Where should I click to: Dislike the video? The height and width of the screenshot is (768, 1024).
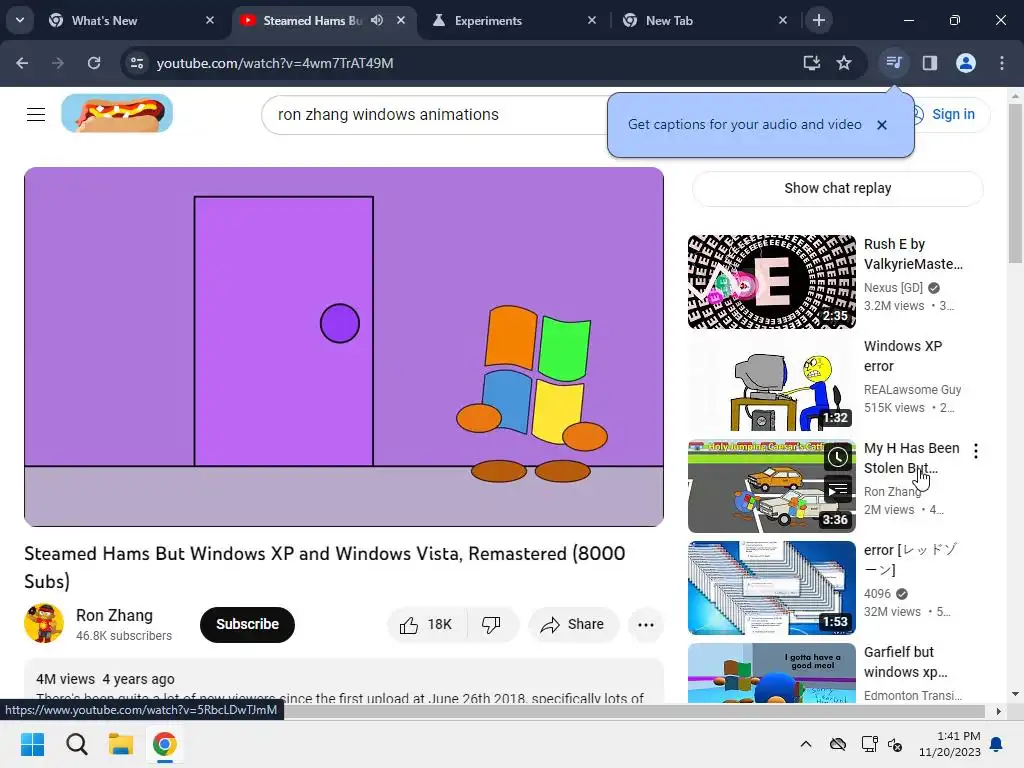(x=492, y=625)
